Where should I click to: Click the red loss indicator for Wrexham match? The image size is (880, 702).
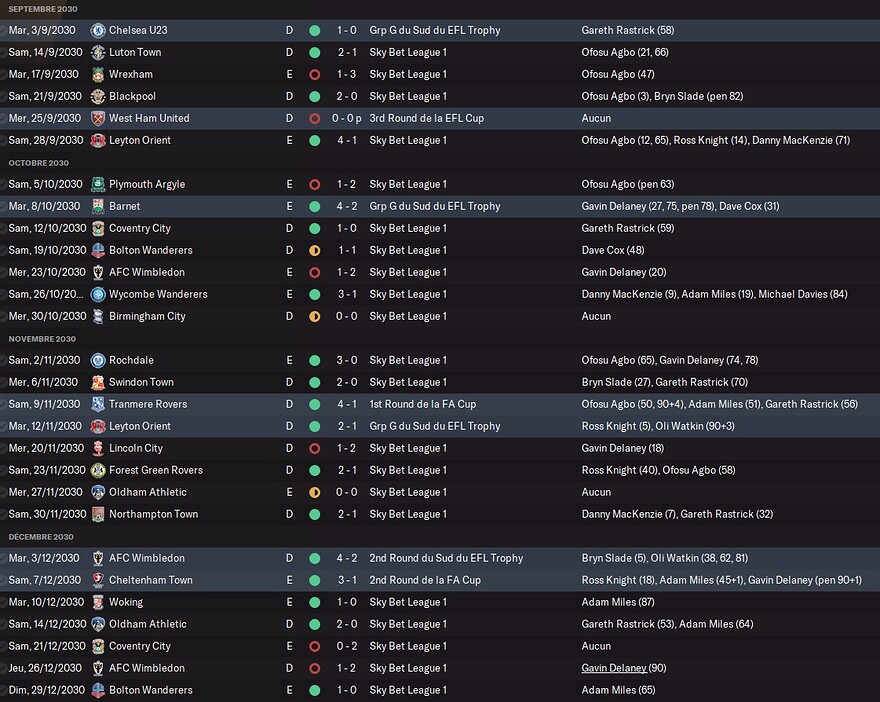click(315, 74)
